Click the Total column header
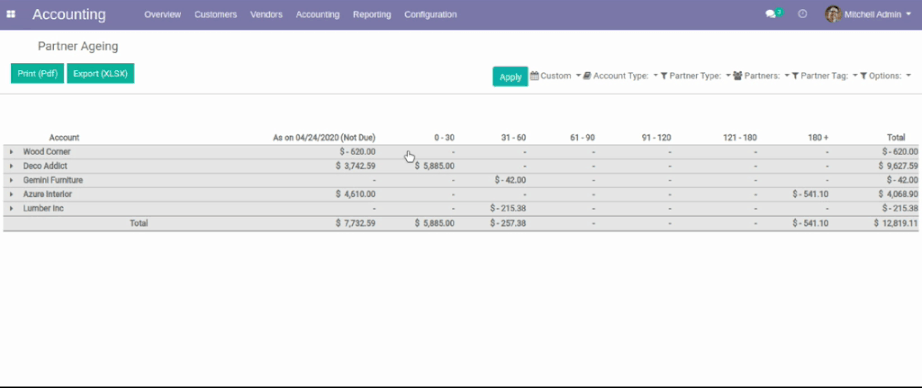 (896, 138)
